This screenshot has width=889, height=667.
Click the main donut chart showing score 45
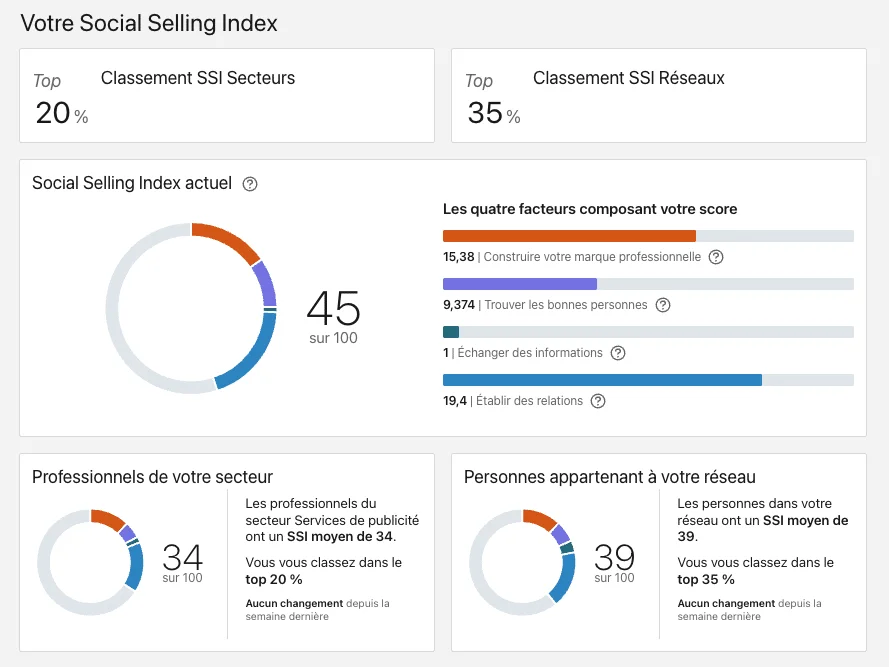coord(191,309)
